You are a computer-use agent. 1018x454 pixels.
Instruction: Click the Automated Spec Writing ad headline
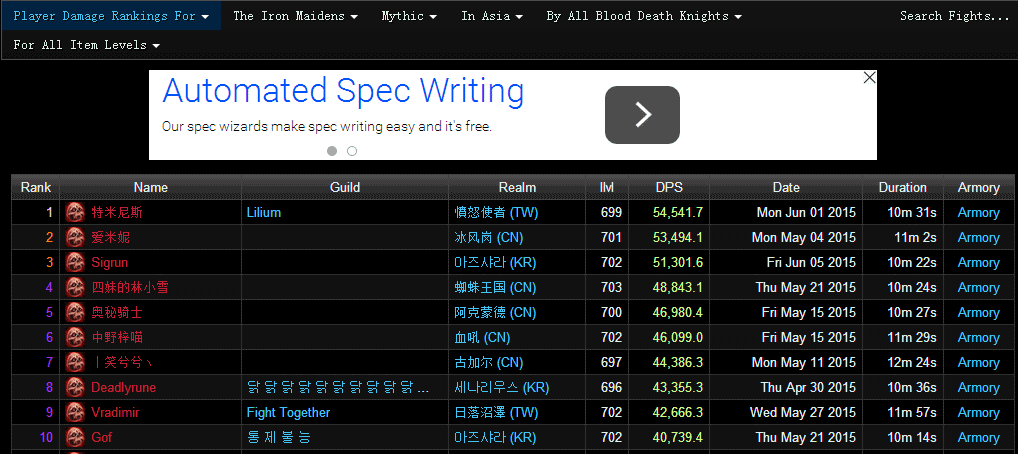coord(343,91)
